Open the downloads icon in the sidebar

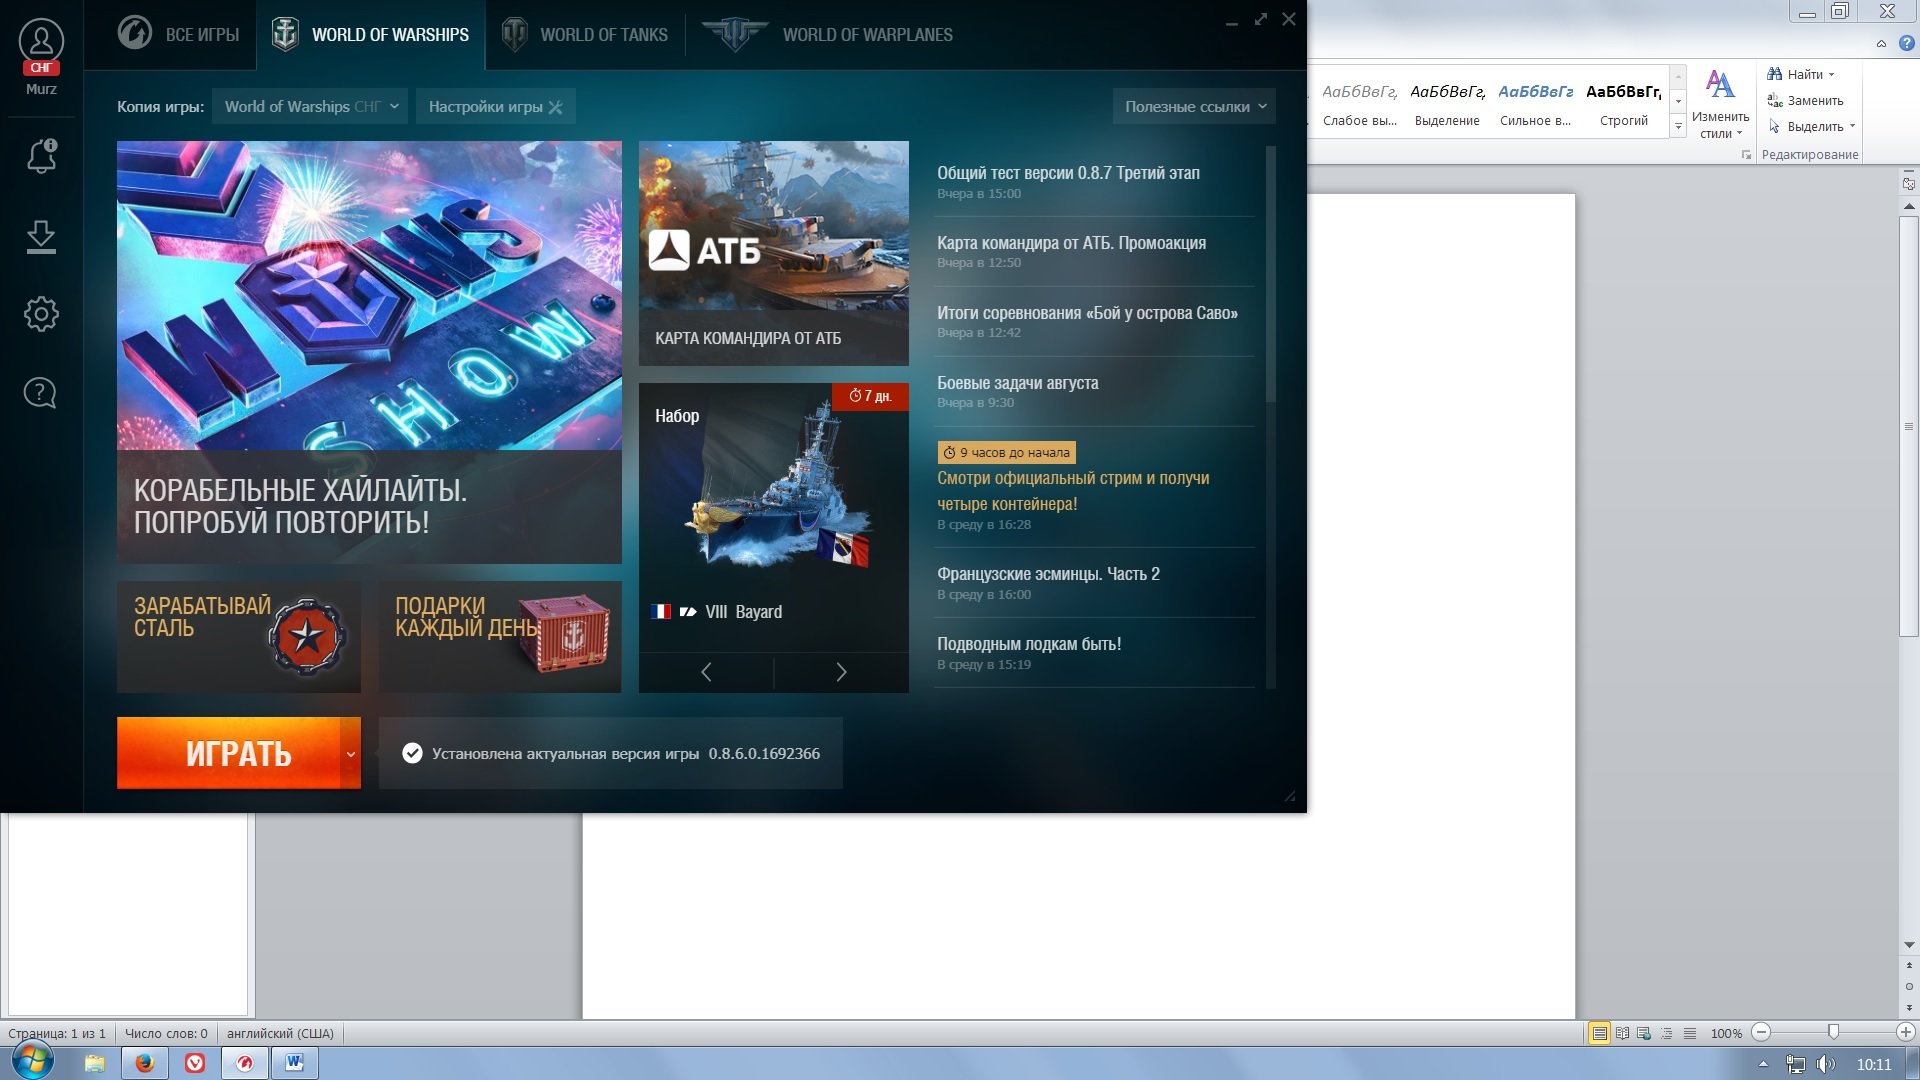coord(41,237)
